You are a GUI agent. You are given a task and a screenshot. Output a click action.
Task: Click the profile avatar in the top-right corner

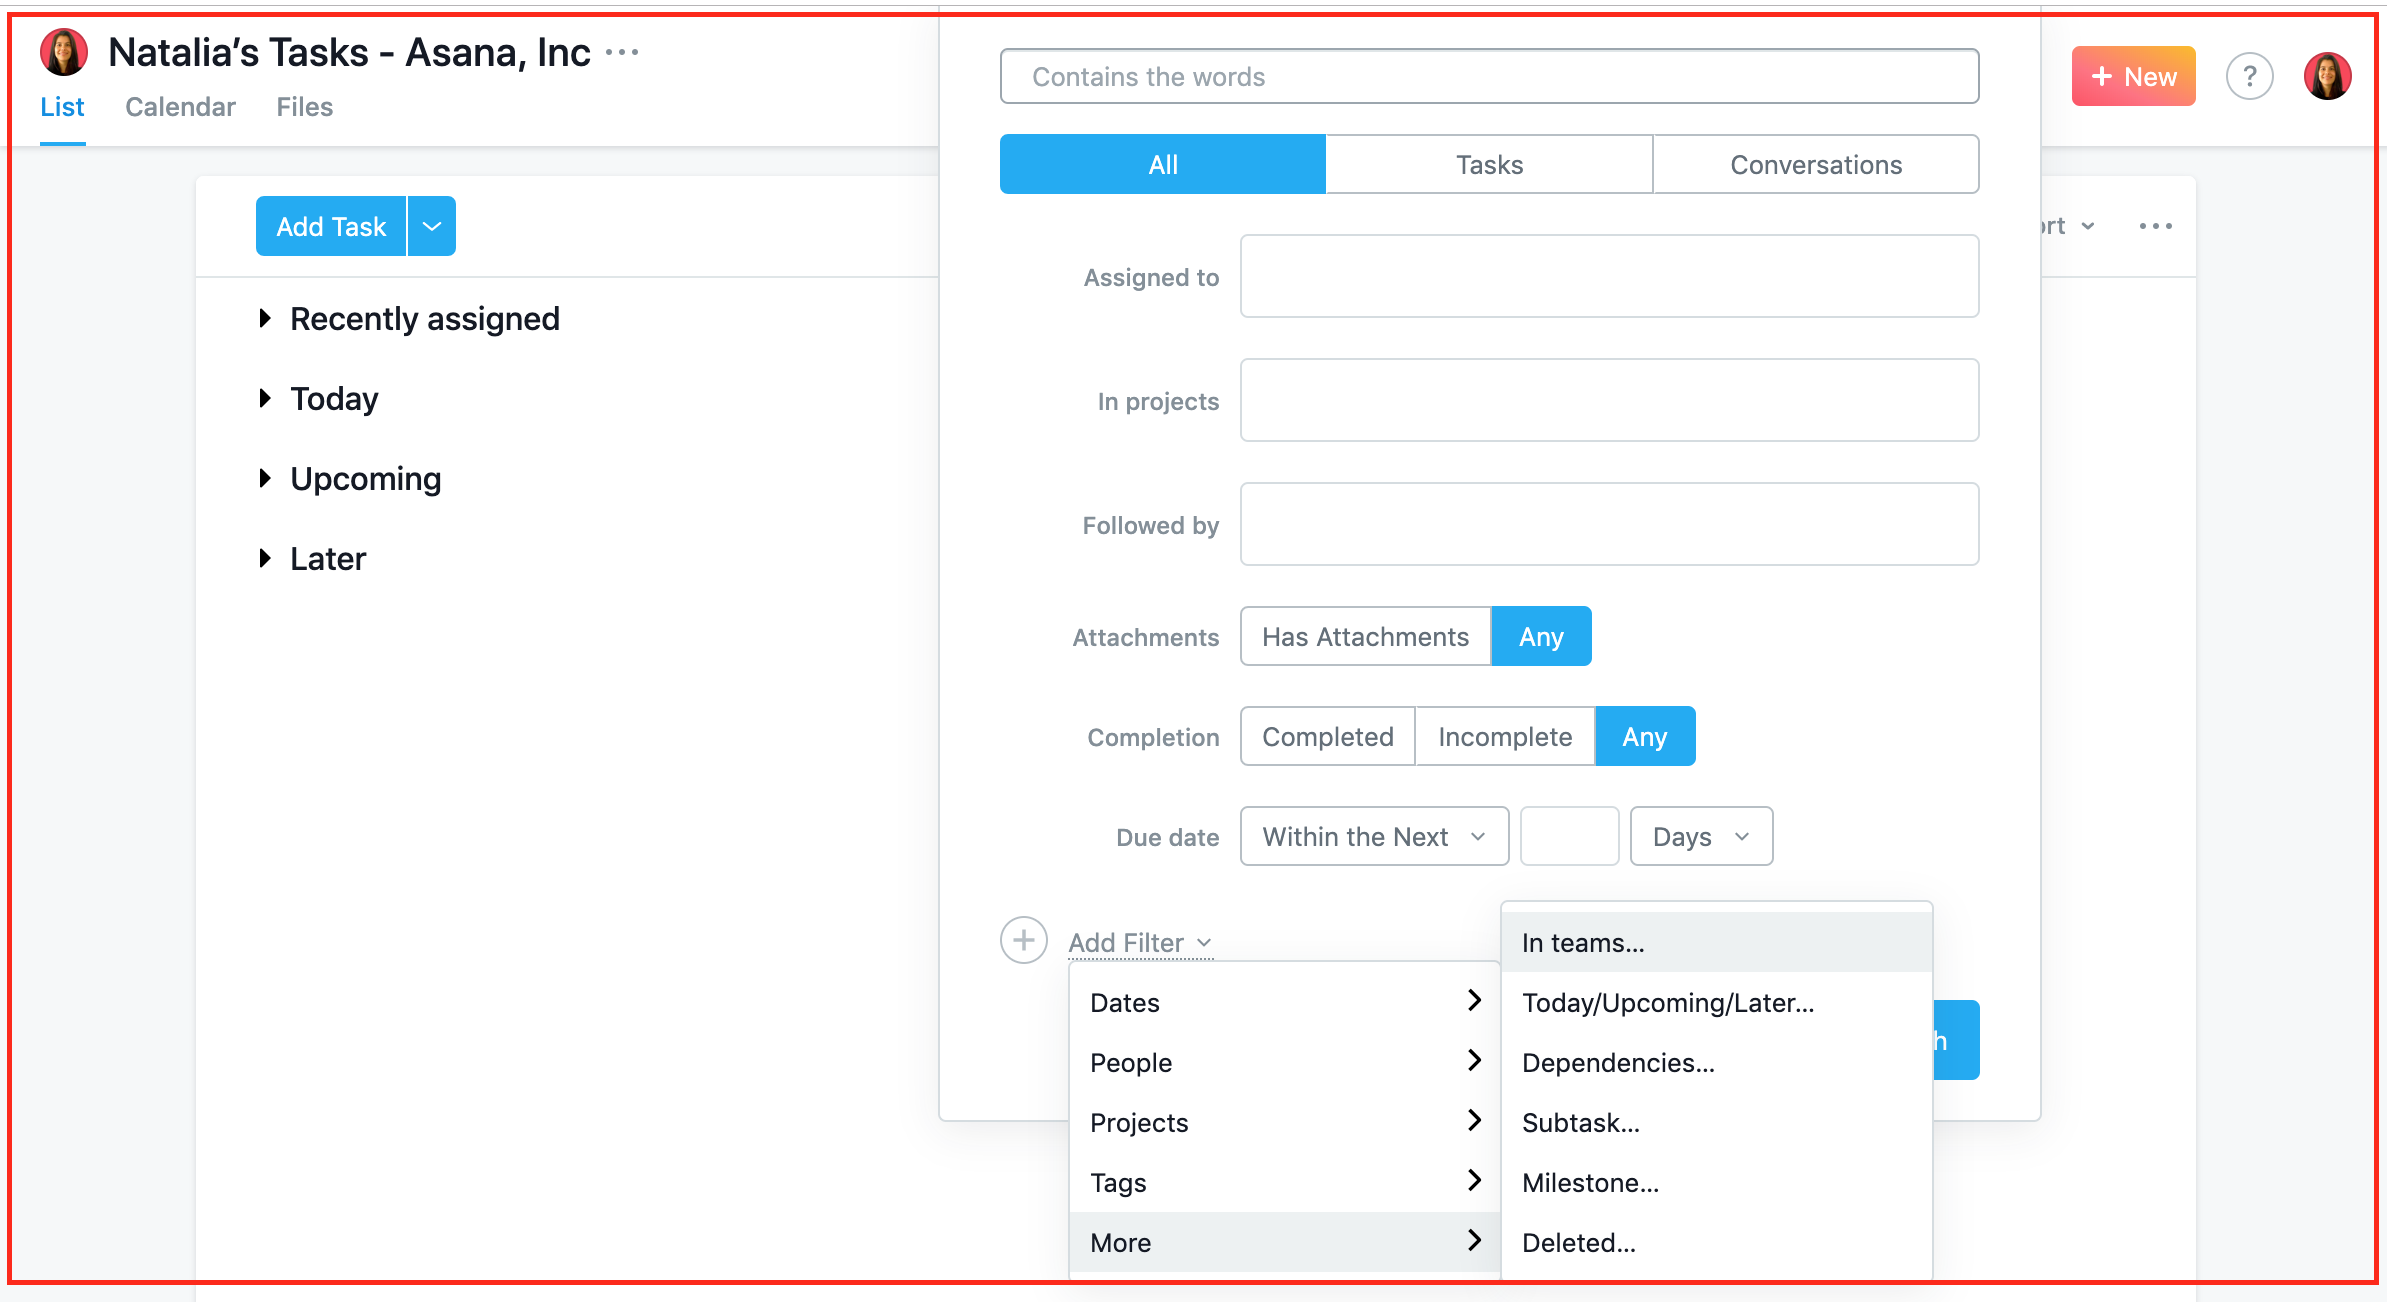point(2327,76)
